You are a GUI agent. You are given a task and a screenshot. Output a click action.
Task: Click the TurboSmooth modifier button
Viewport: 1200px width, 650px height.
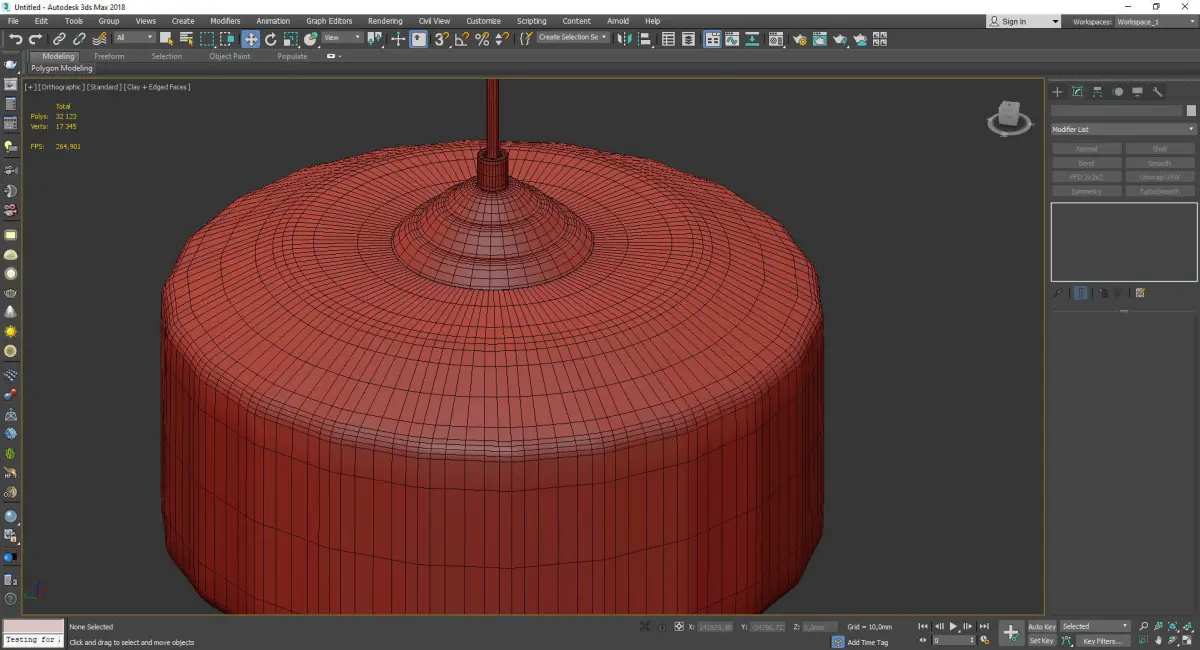pos(1159,191)
